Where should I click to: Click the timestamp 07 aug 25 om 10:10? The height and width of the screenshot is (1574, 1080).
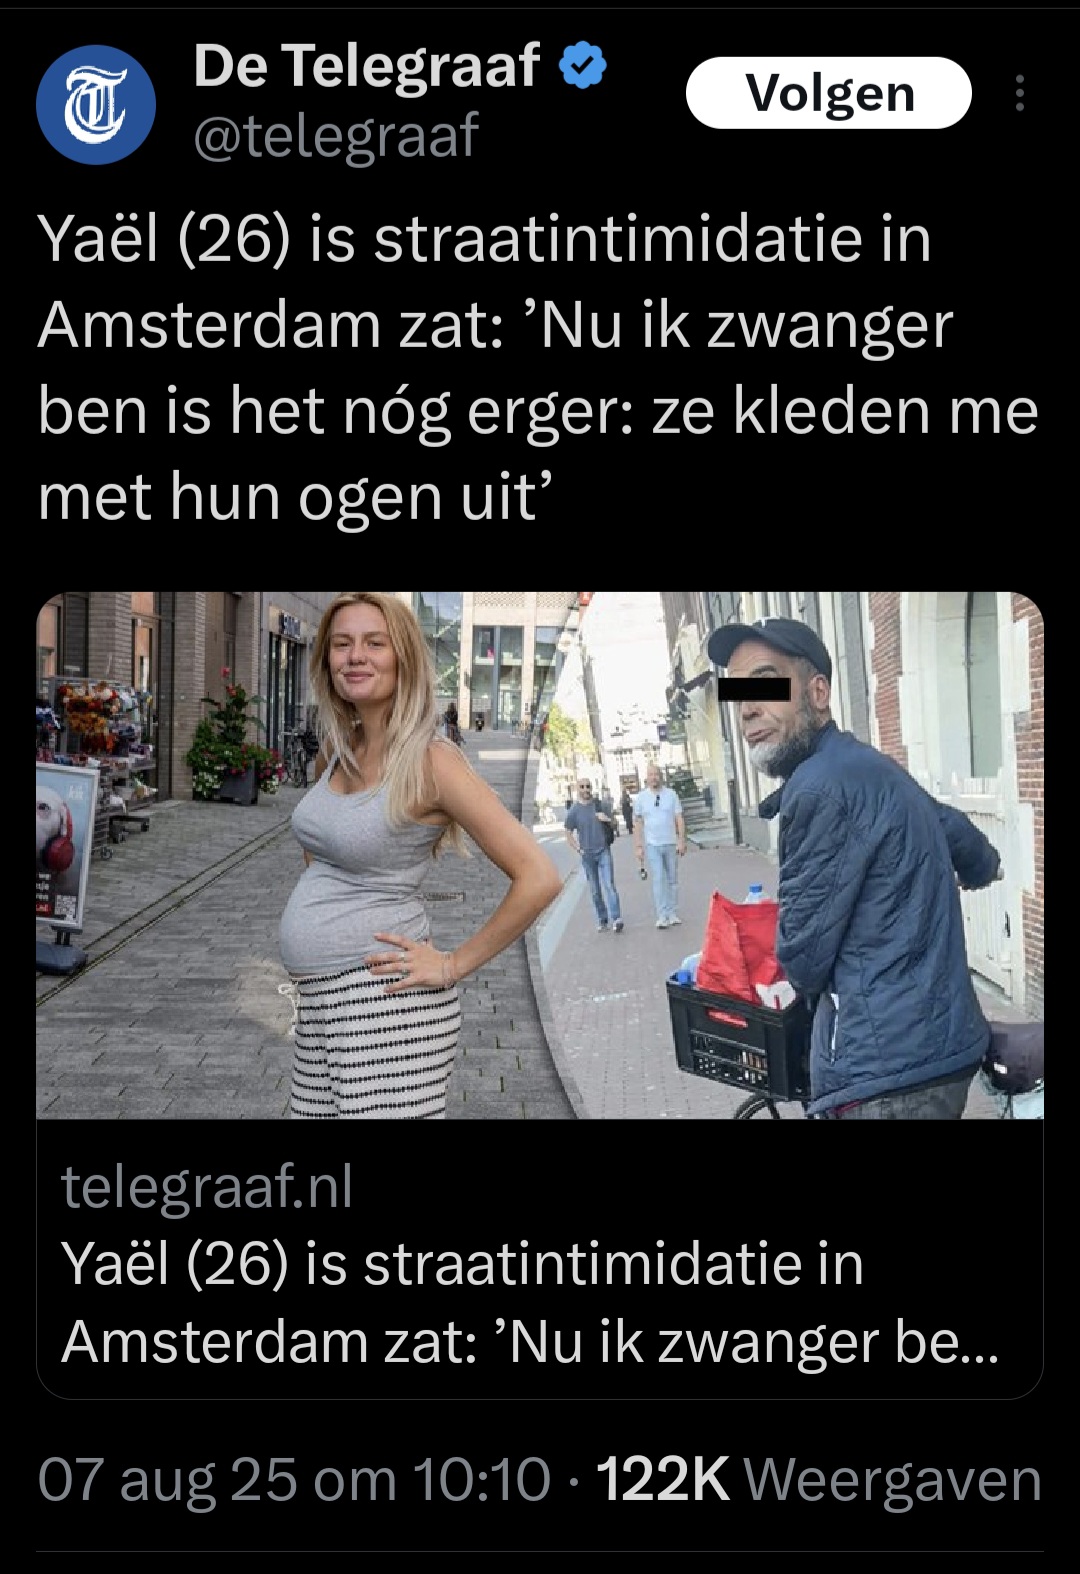(294, 1480)
